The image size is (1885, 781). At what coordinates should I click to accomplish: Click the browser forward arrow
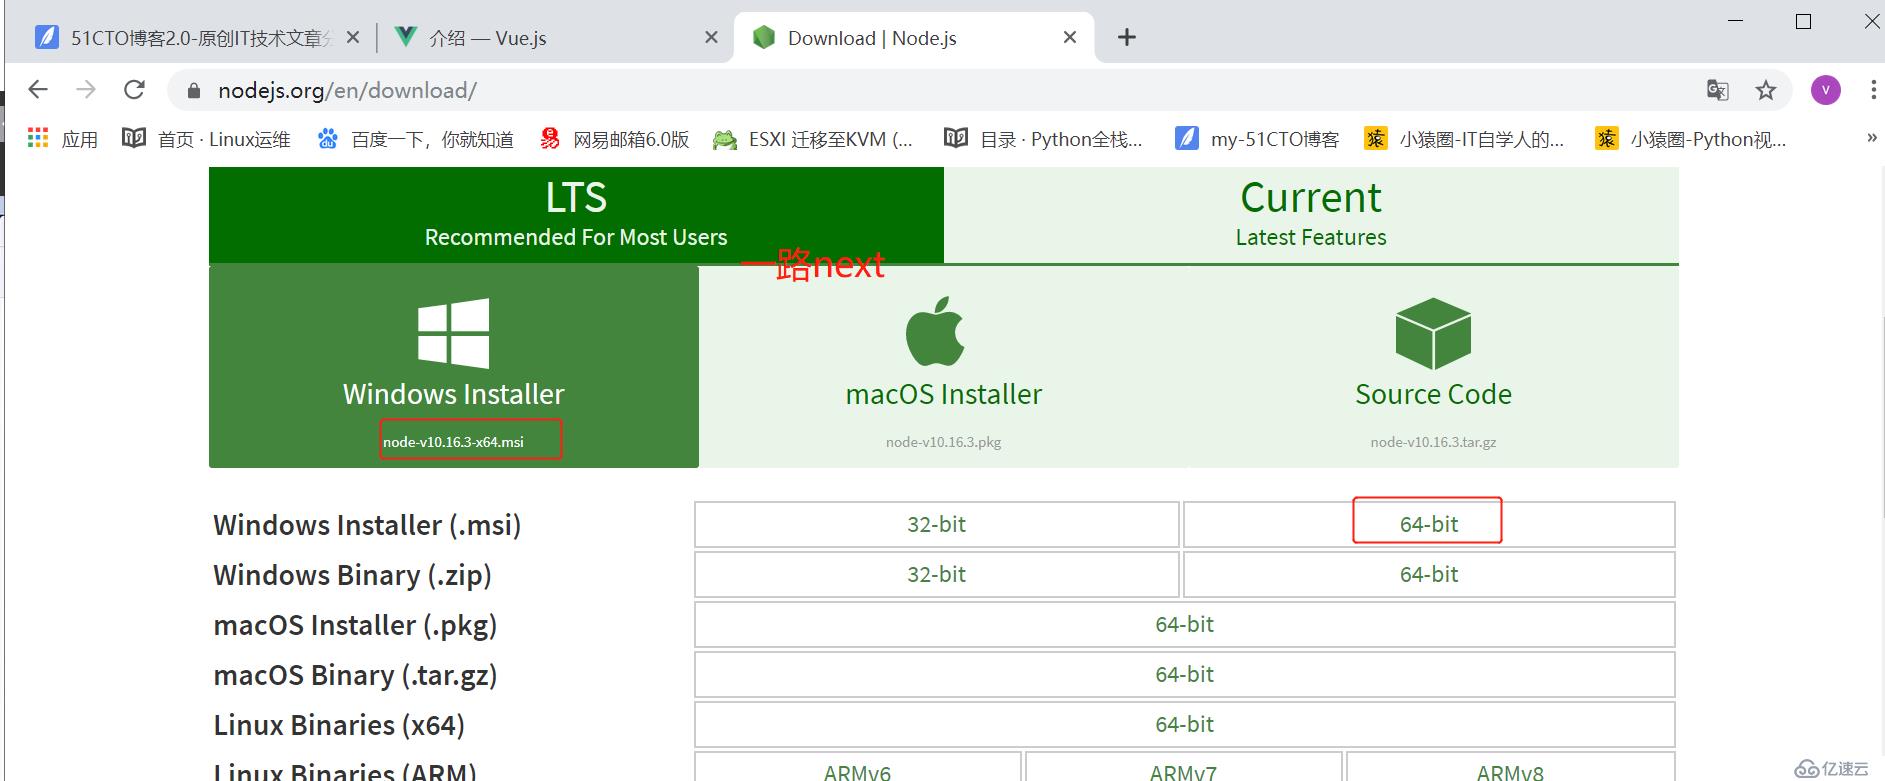pyautogui.click(x=86, y=90)
